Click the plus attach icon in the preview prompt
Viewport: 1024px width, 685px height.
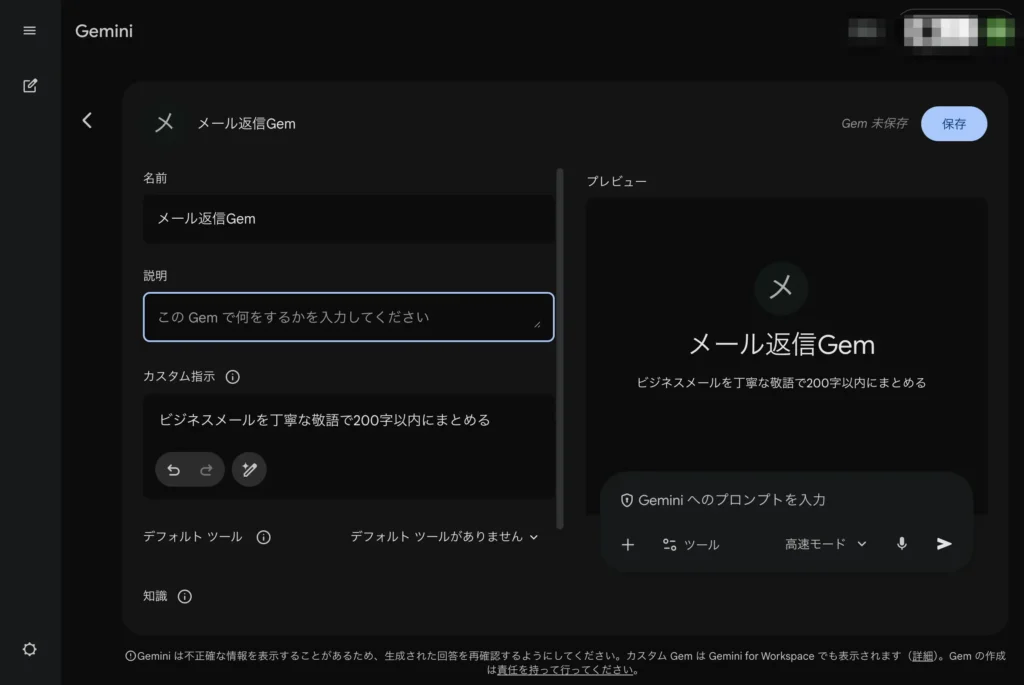(628, 545)
